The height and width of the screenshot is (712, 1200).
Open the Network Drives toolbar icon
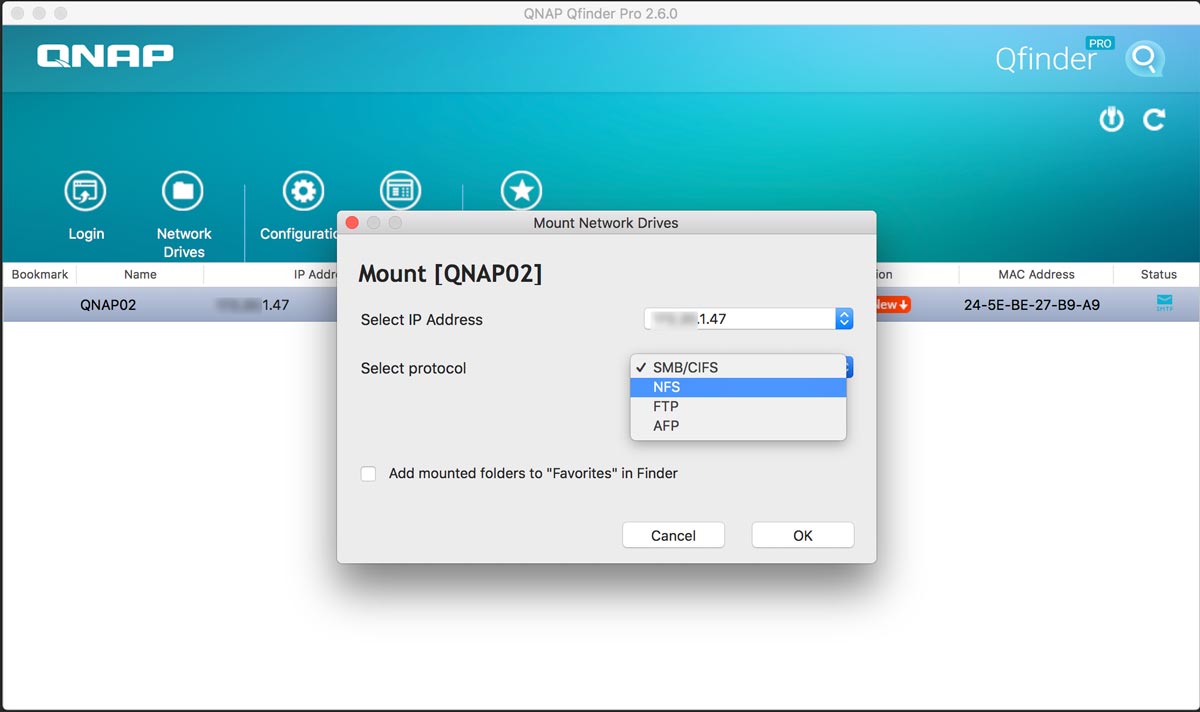point(183,191)
